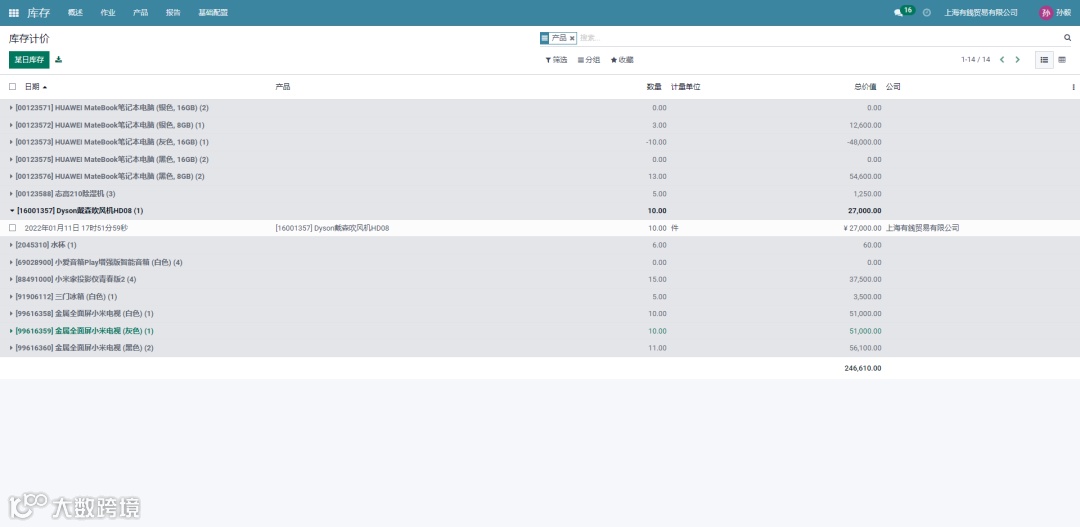Open the 报告 menu
The height and width of the screenshot is (527, 1080).
[x=174, y=12]
